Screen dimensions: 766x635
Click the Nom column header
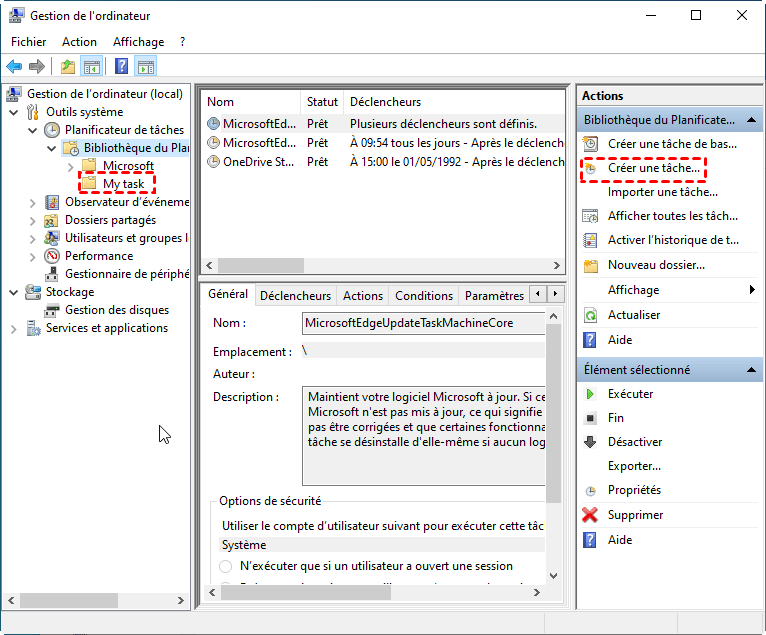click(251, 102)
